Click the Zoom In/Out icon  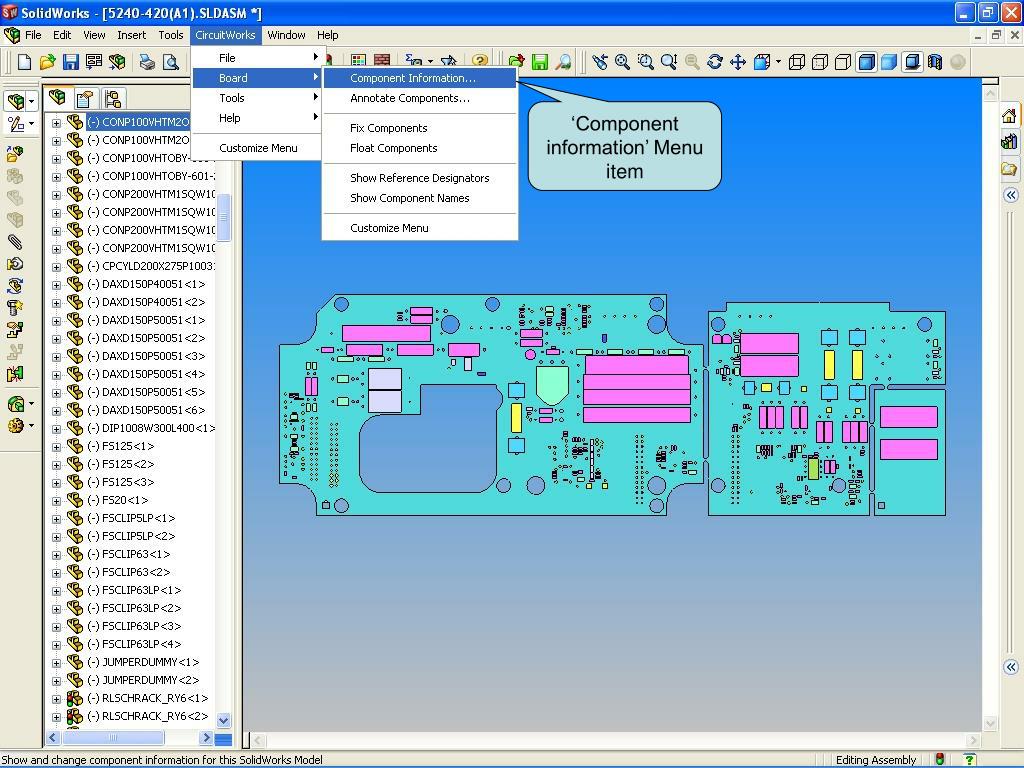tap(669, 62)
